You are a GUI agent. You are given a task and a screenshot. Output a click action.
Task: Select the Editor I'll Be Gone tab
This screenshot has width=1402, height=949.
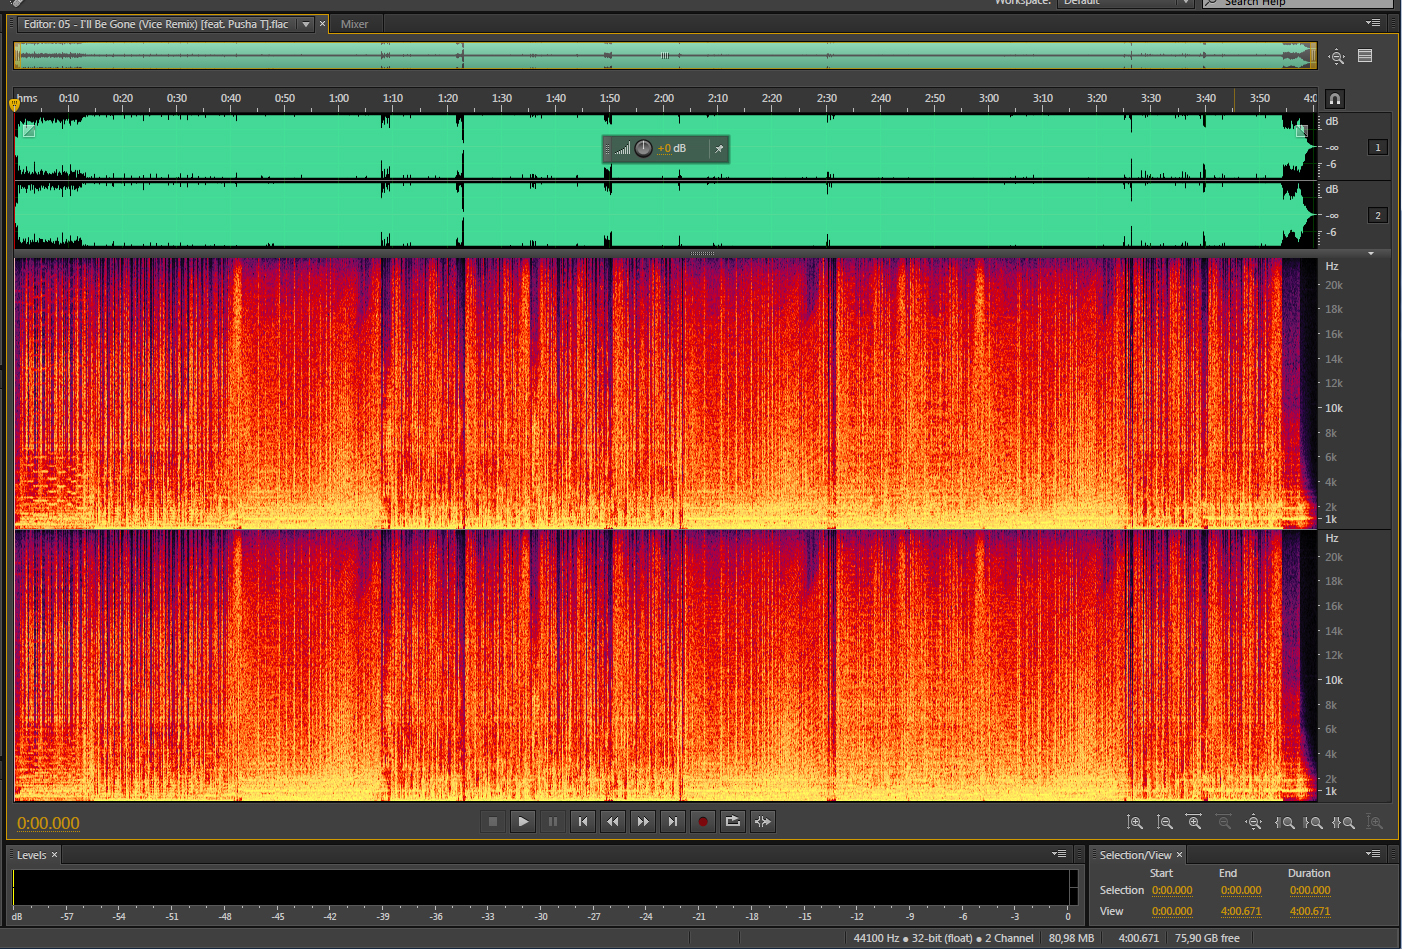click(x=156, y=24)
